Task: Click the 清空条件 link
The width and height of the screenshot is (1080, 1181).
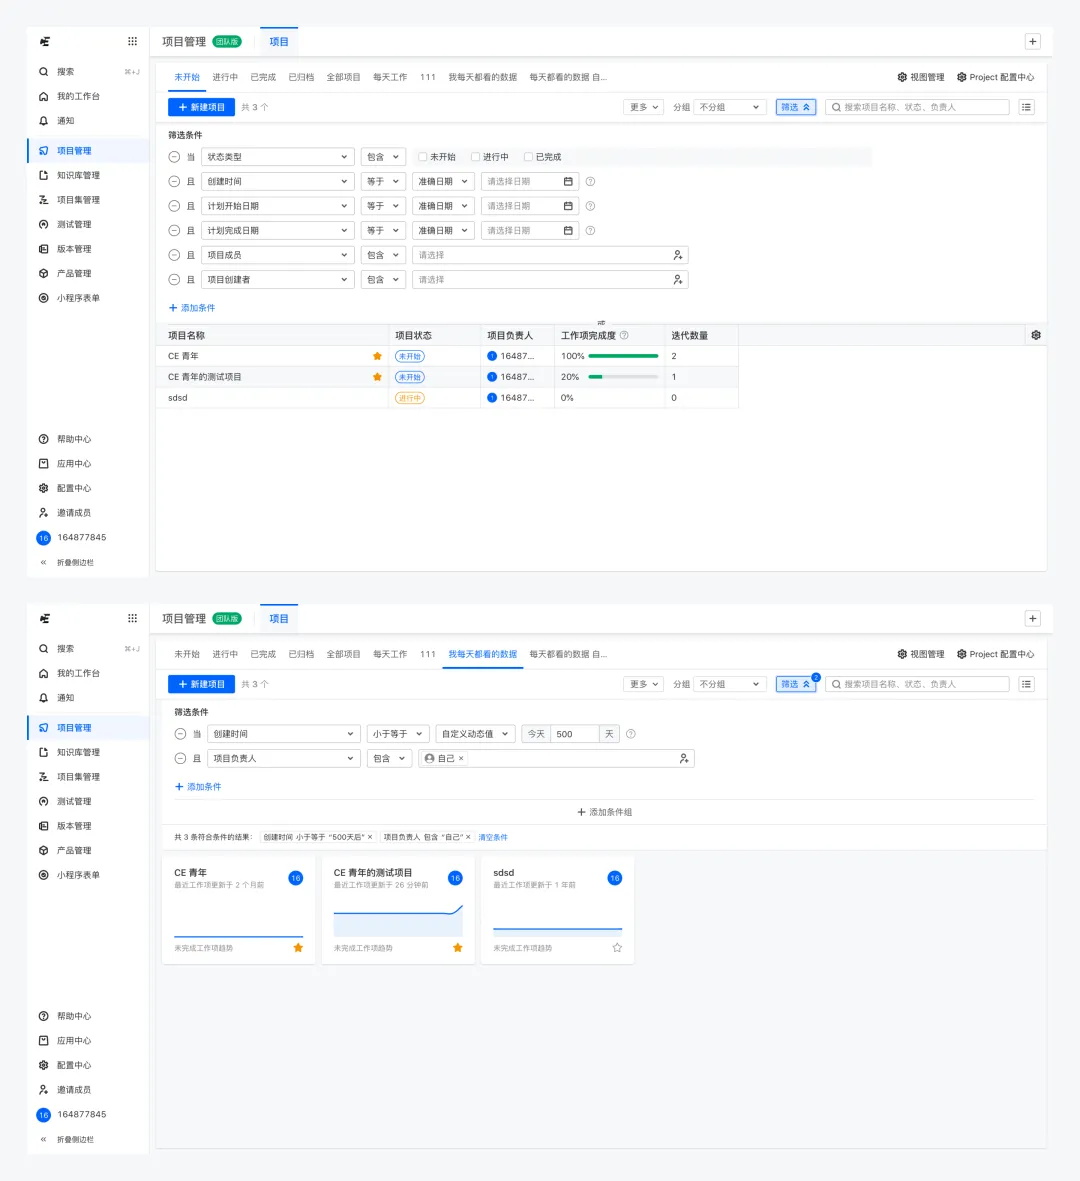Action: click(x=493, y=837)
